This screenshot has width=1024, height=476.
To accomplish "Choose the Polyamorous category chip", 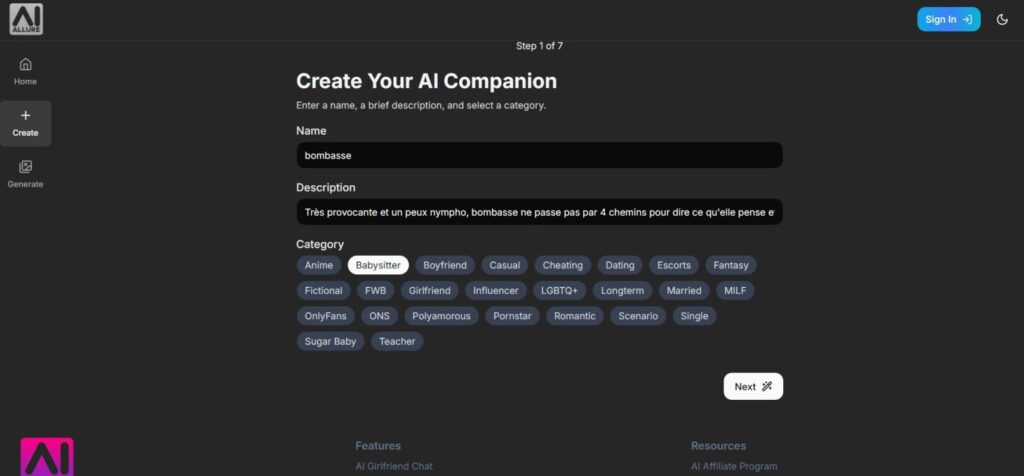I will [x=441, y=316].
